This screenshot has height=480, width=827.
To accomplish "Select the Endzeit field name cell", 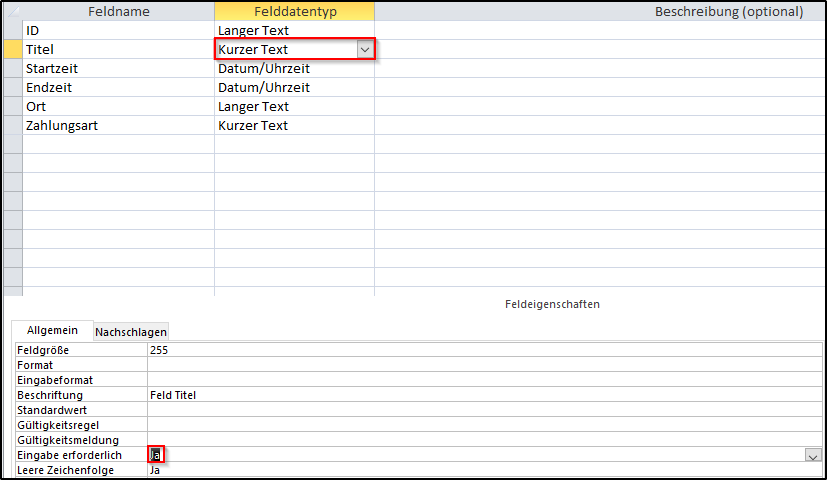I will click(118, 88).
